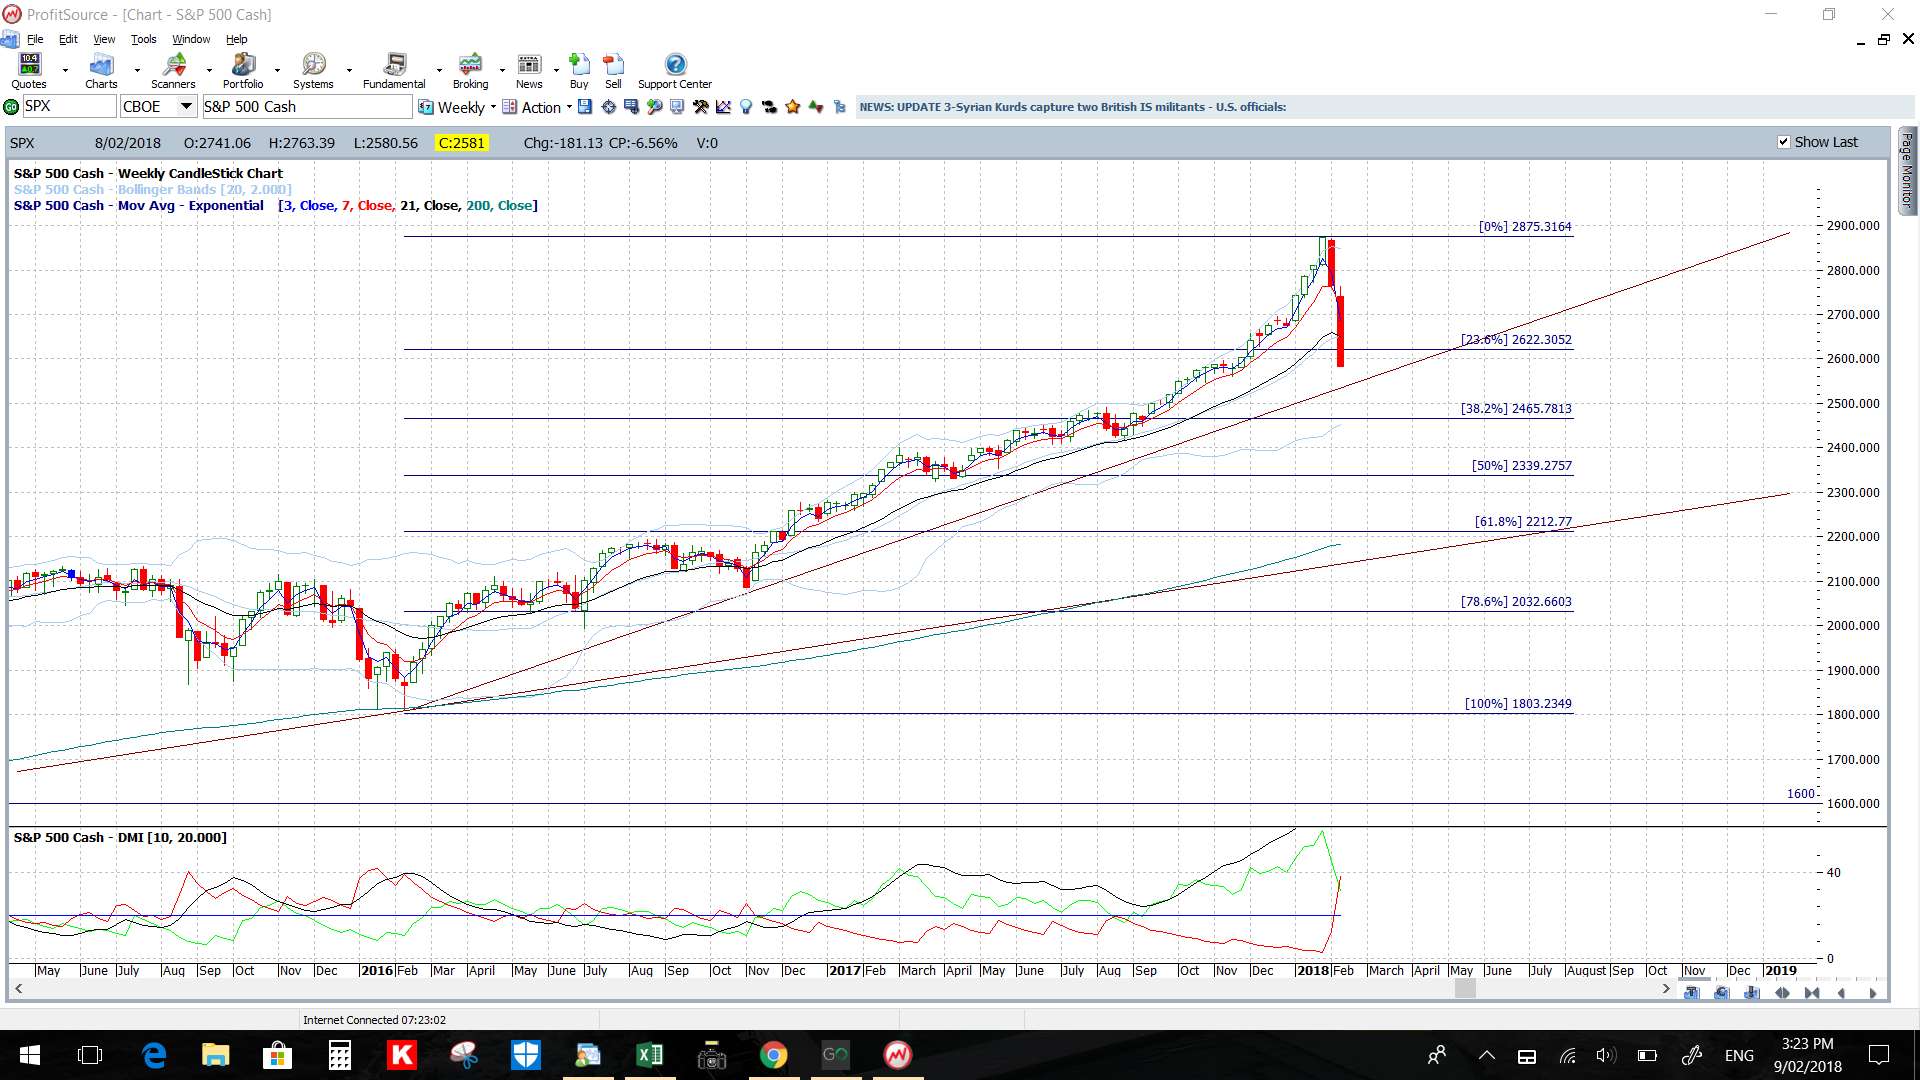Click the red-green arrows icon in chart toolbar
1920x1080 pixels.
(x=816, y=107)
